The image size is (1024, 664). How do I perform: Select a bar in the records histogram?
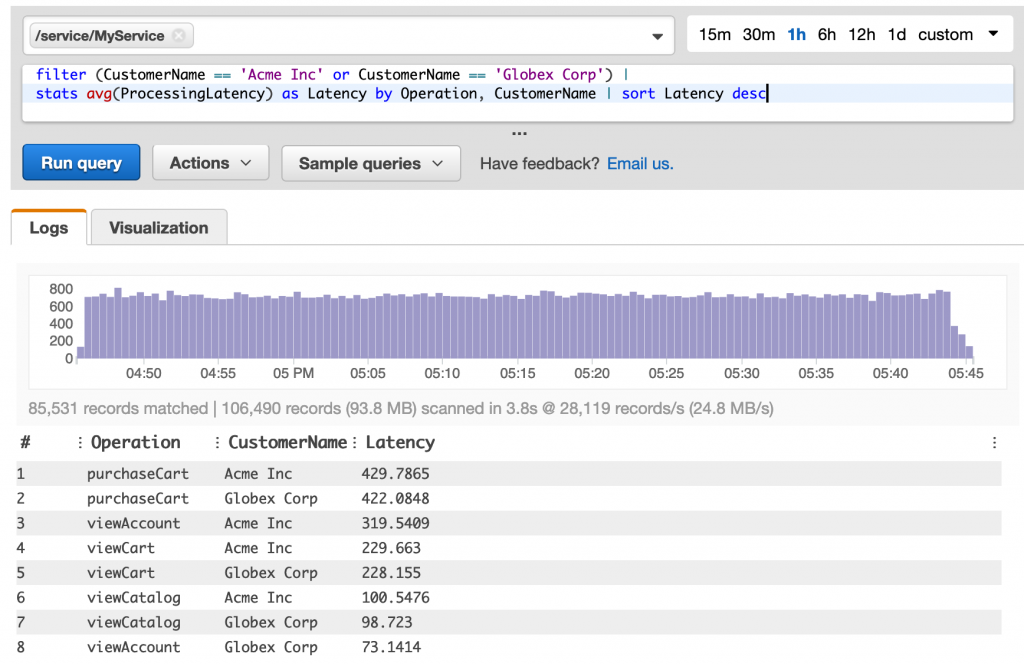pyautogui.click(x=500, y=320)
